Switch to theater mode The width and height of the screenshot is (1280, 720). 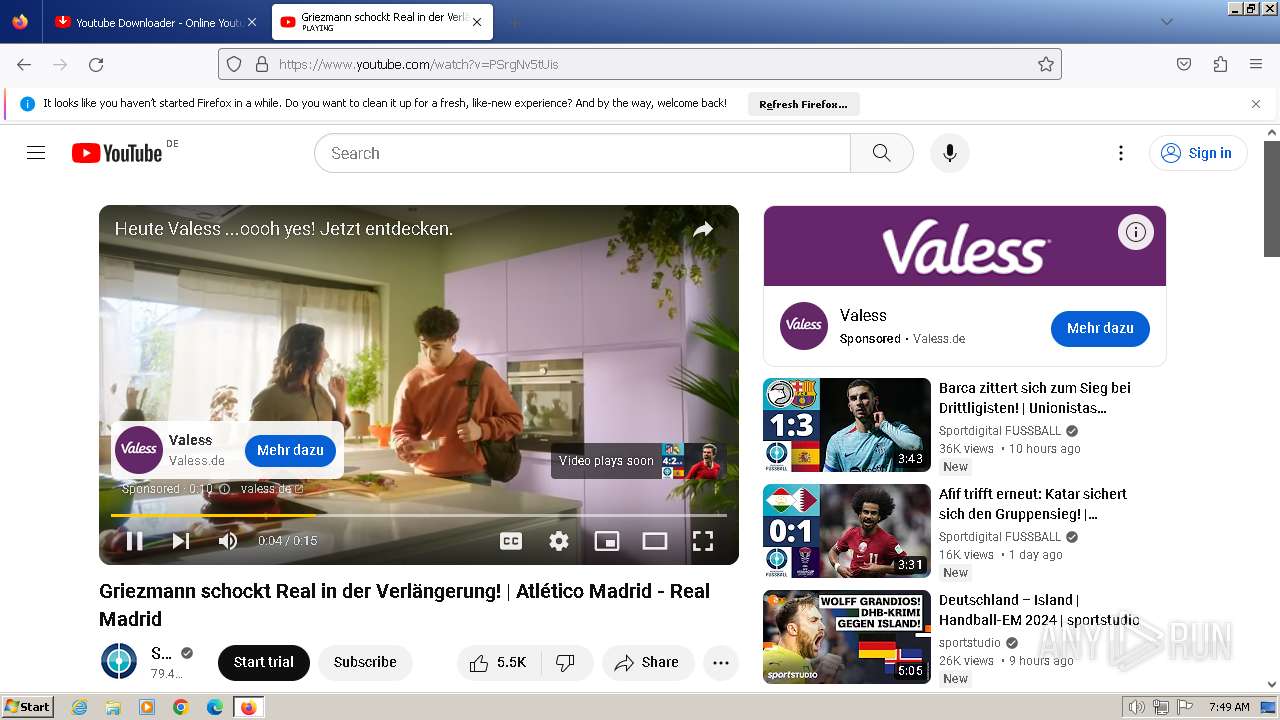pyautogui.click(x=655, y=541)
